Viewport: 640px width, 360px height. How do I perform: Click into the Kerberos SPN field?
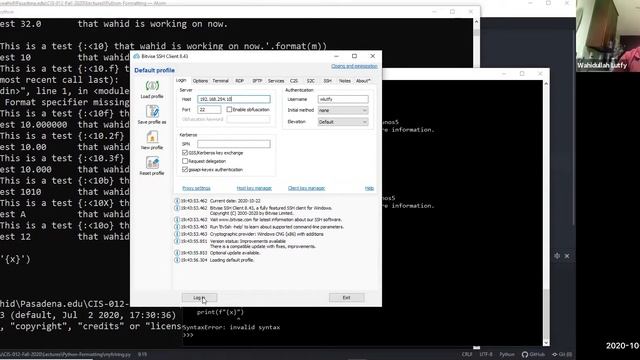(x=234, y=144)
